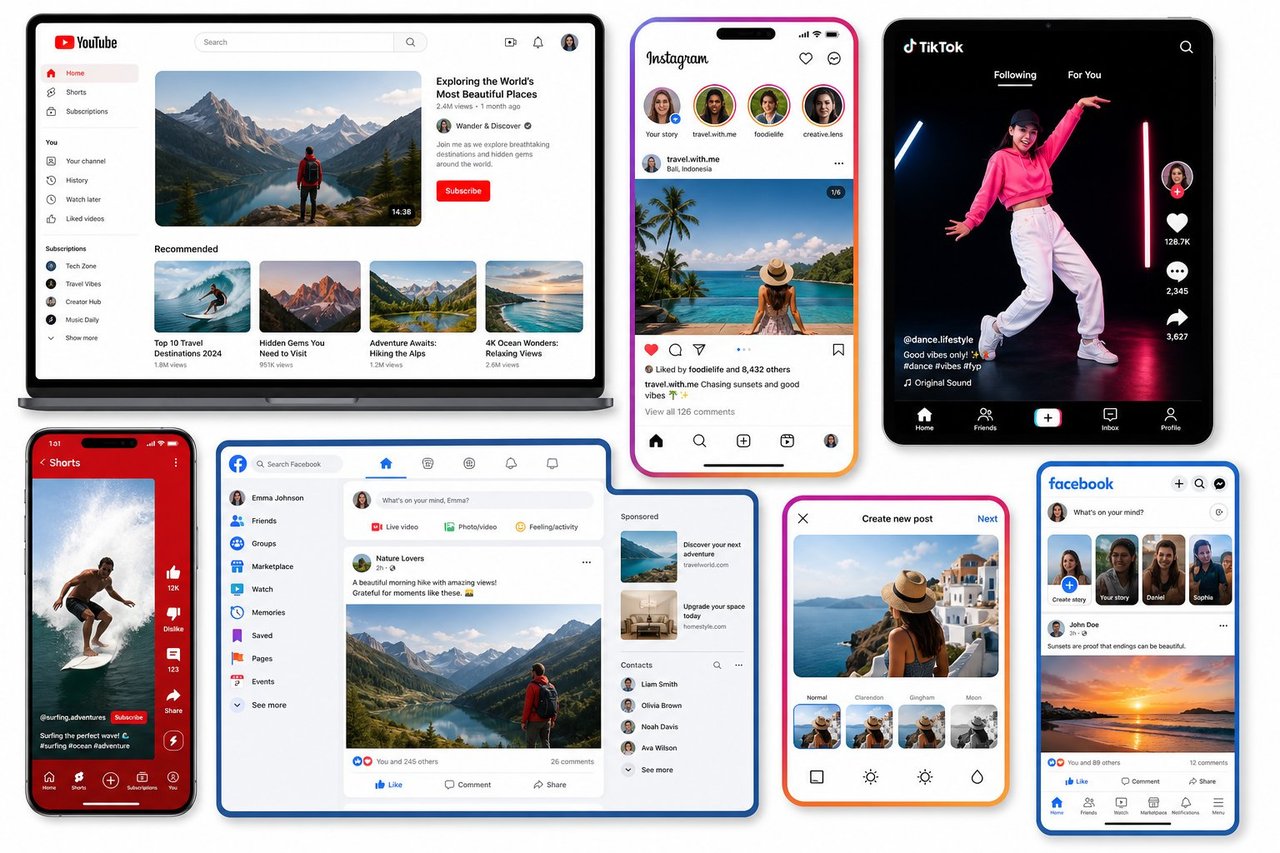Close the Create new post screen
The image size is (1280, 853).
pos(803,519)
